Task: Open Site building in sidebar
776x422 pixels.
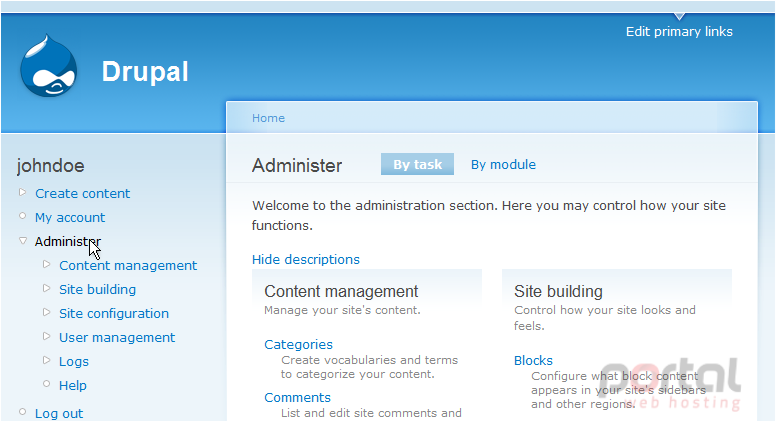Action: click(x=97, y=289)
